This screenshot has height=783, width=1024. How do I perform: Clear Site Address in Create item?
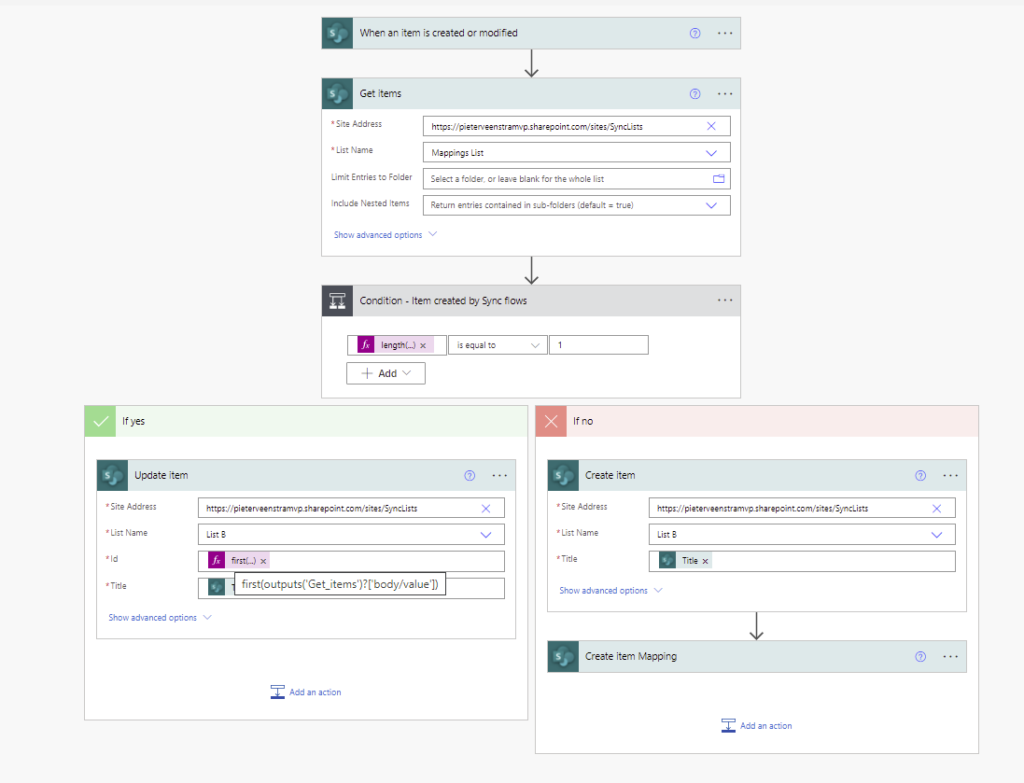tap(936, 508)
